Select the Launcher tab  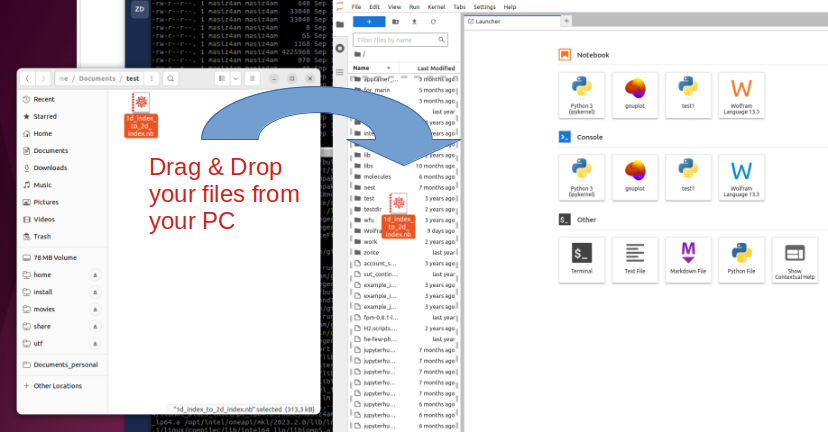(512, 22)
